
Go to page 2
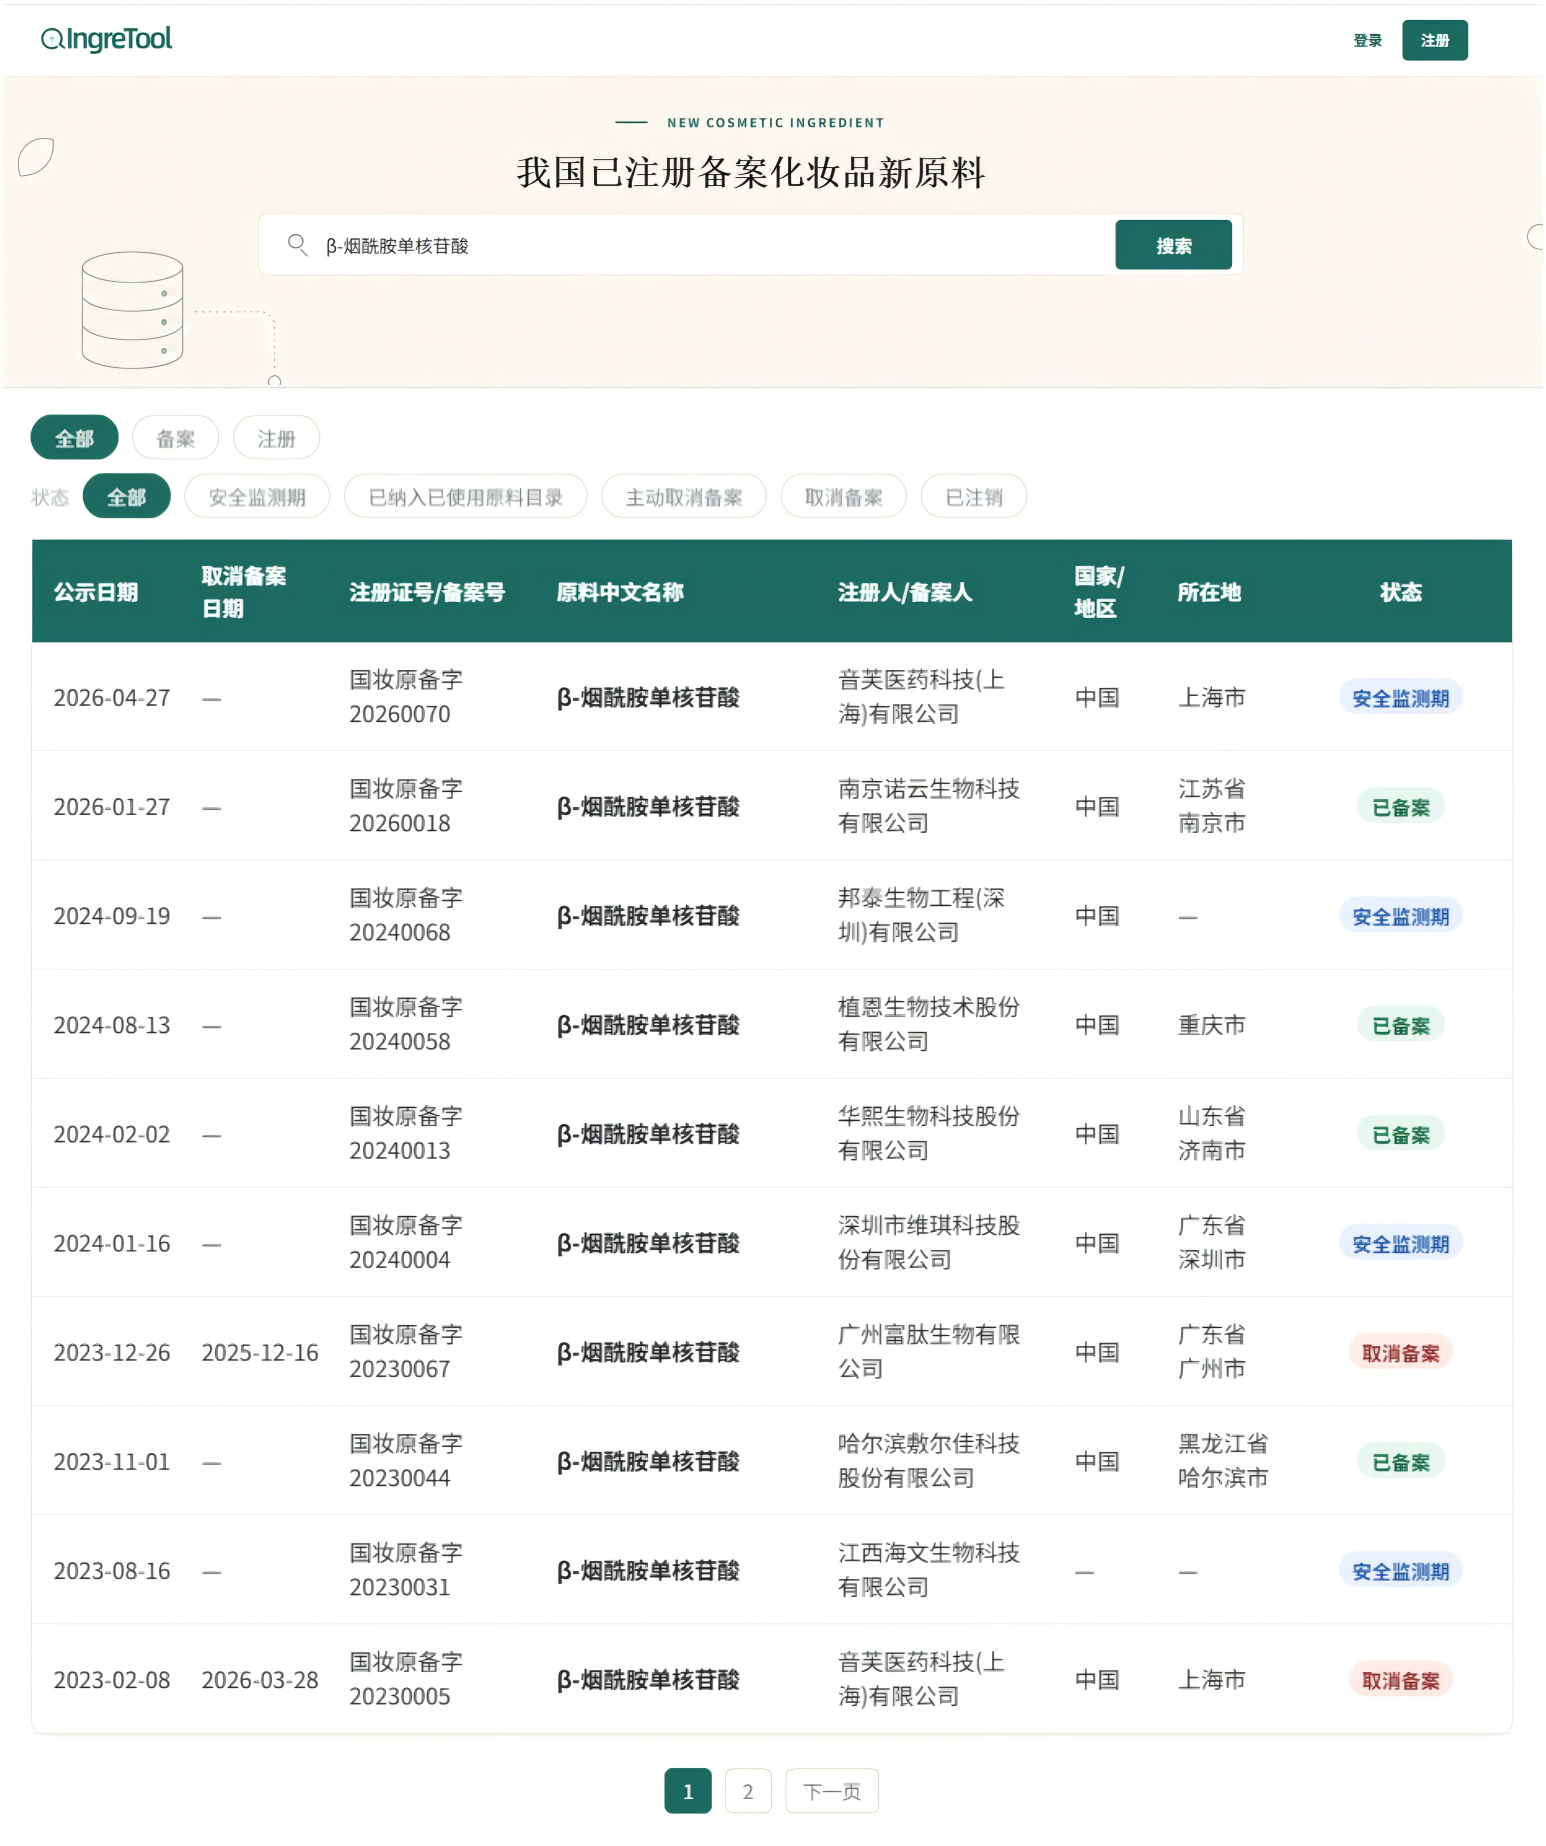pos(748,1791)
